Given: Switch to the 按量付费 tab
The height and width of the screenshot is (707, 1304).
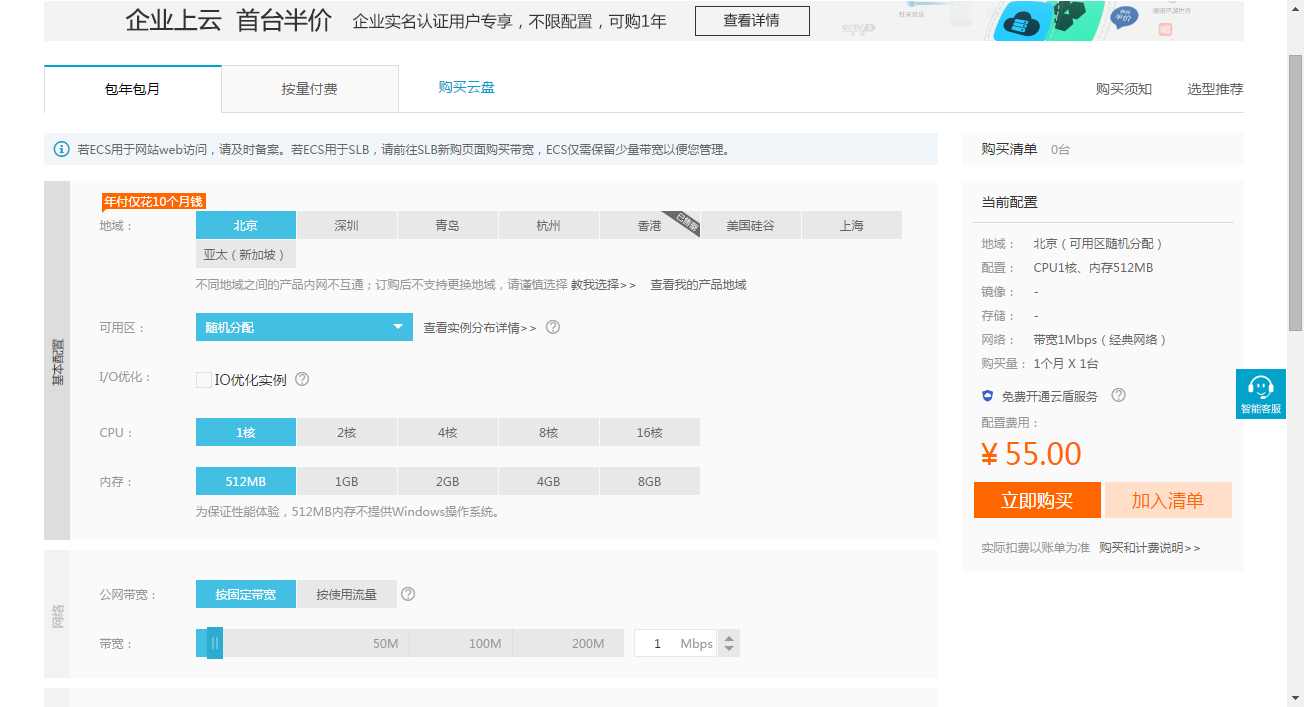Looking at the screenshot, I should tap(309, 89).
